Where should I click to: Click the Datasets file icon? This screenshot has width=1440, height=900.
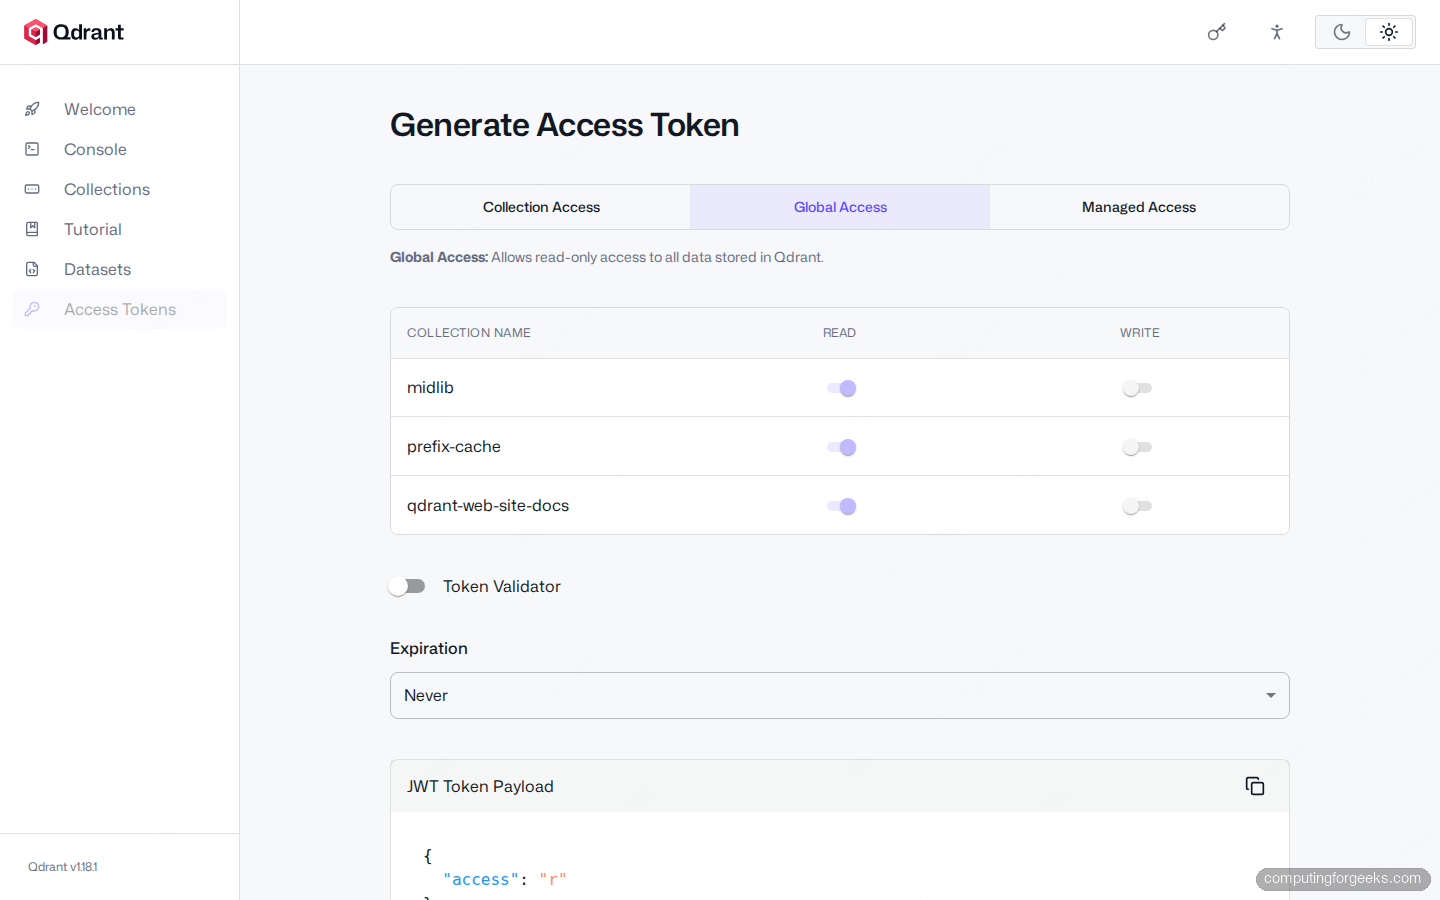(32, 269)
